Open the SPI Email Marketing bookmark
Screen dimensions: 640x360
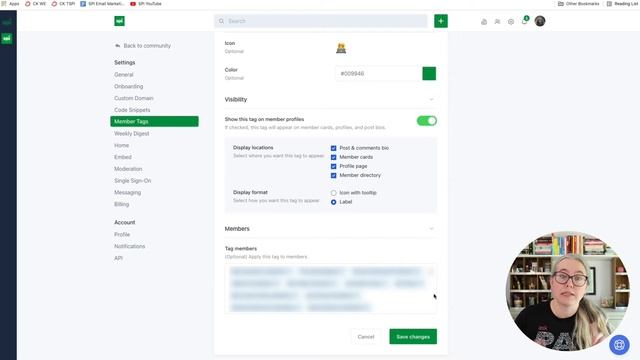102,4
